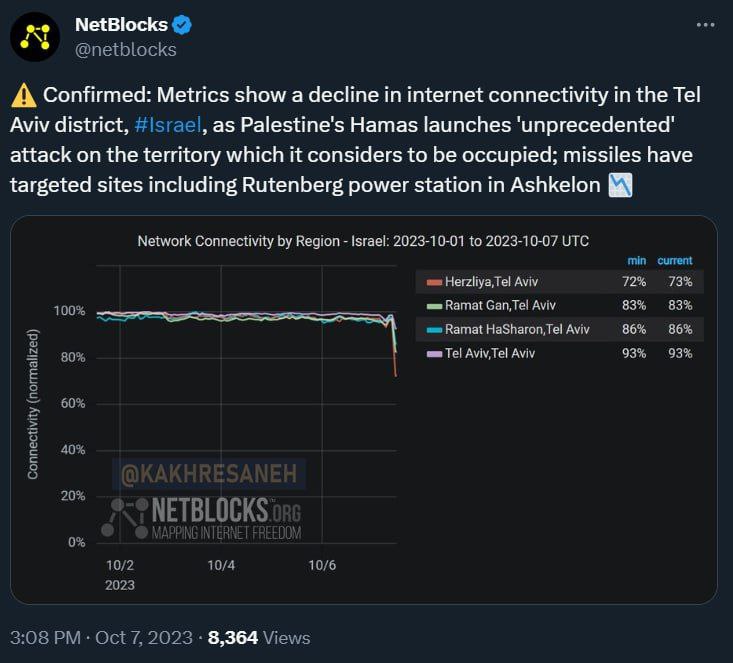
Task: Click the Ramat Gan green legend marker
Action: click(x=432, y=306)
